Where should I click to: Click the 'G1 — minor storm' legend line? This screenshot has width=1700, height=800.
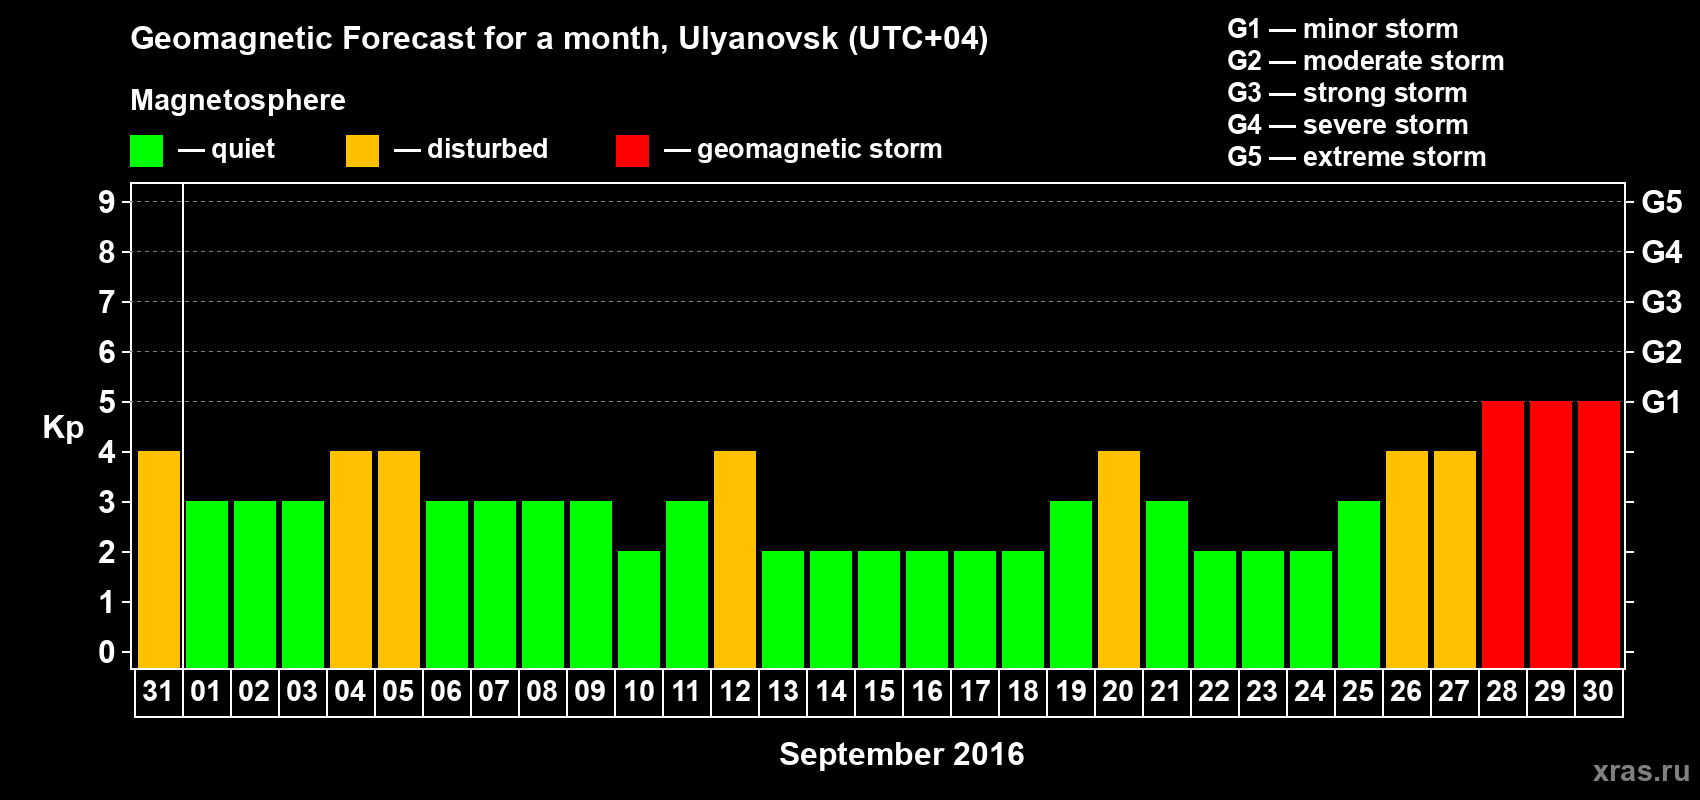click(x=1343, y=29)
